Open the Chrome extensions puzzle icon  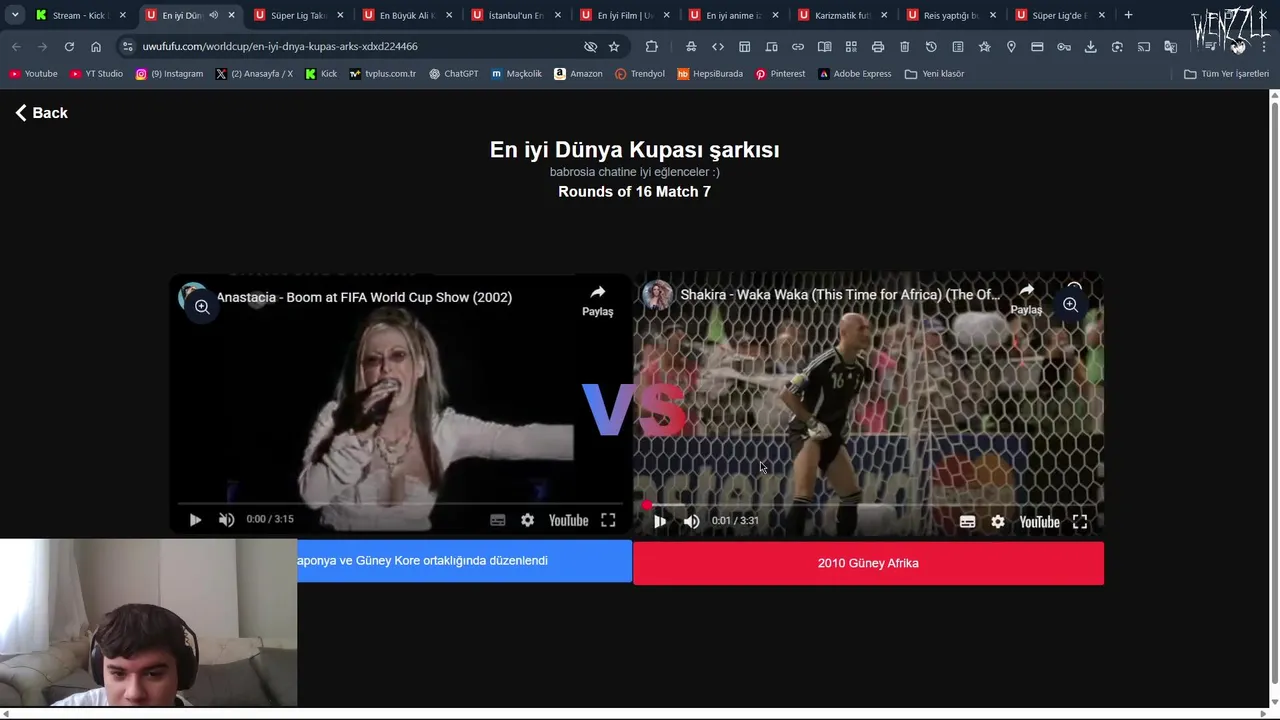coord(652,46)
